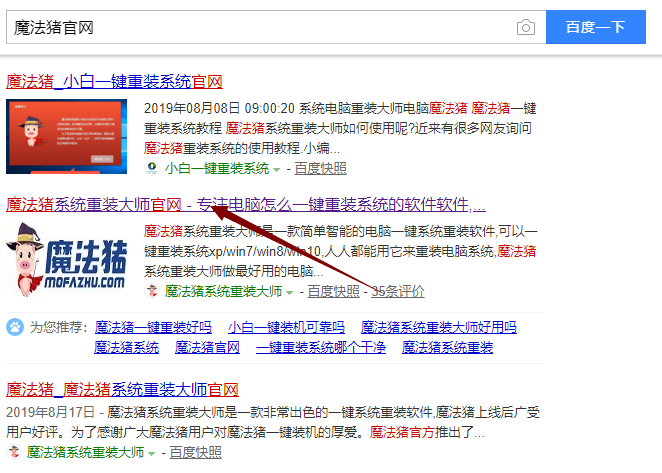View the 35条评价 reviews link

tap(398, 291)
